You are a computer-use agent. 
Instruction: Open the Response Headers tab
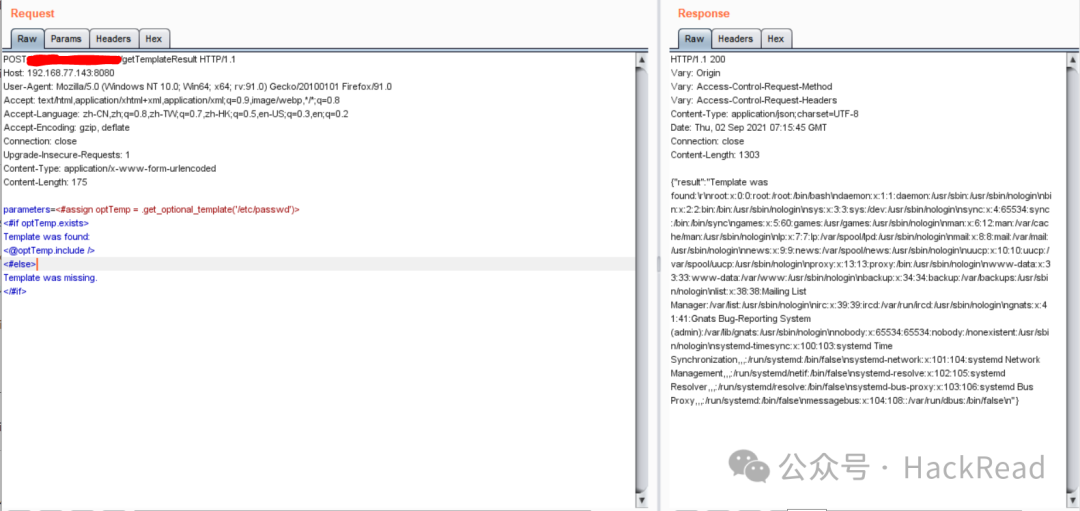(736, 39)
